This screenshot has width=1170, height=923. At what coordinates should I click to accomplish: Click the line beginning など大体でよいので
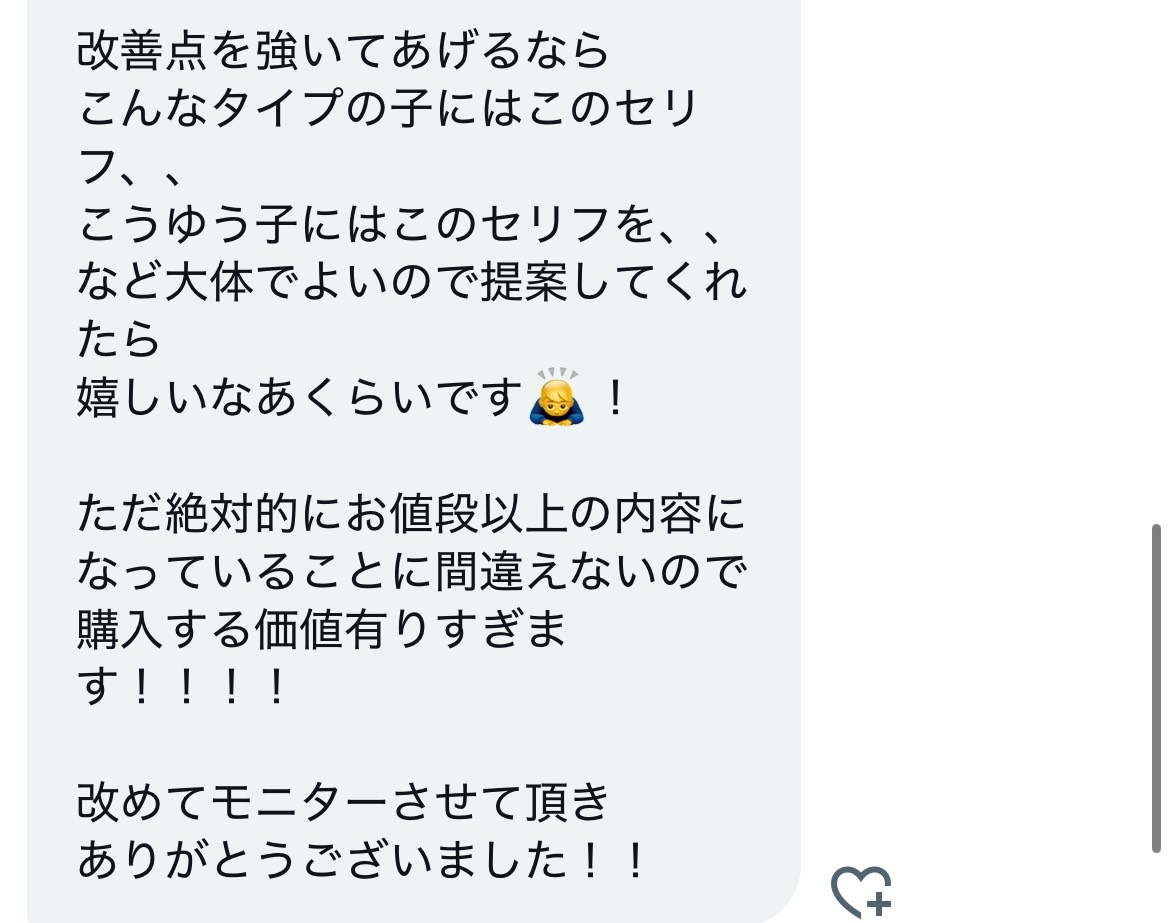(x=411, y=281)
